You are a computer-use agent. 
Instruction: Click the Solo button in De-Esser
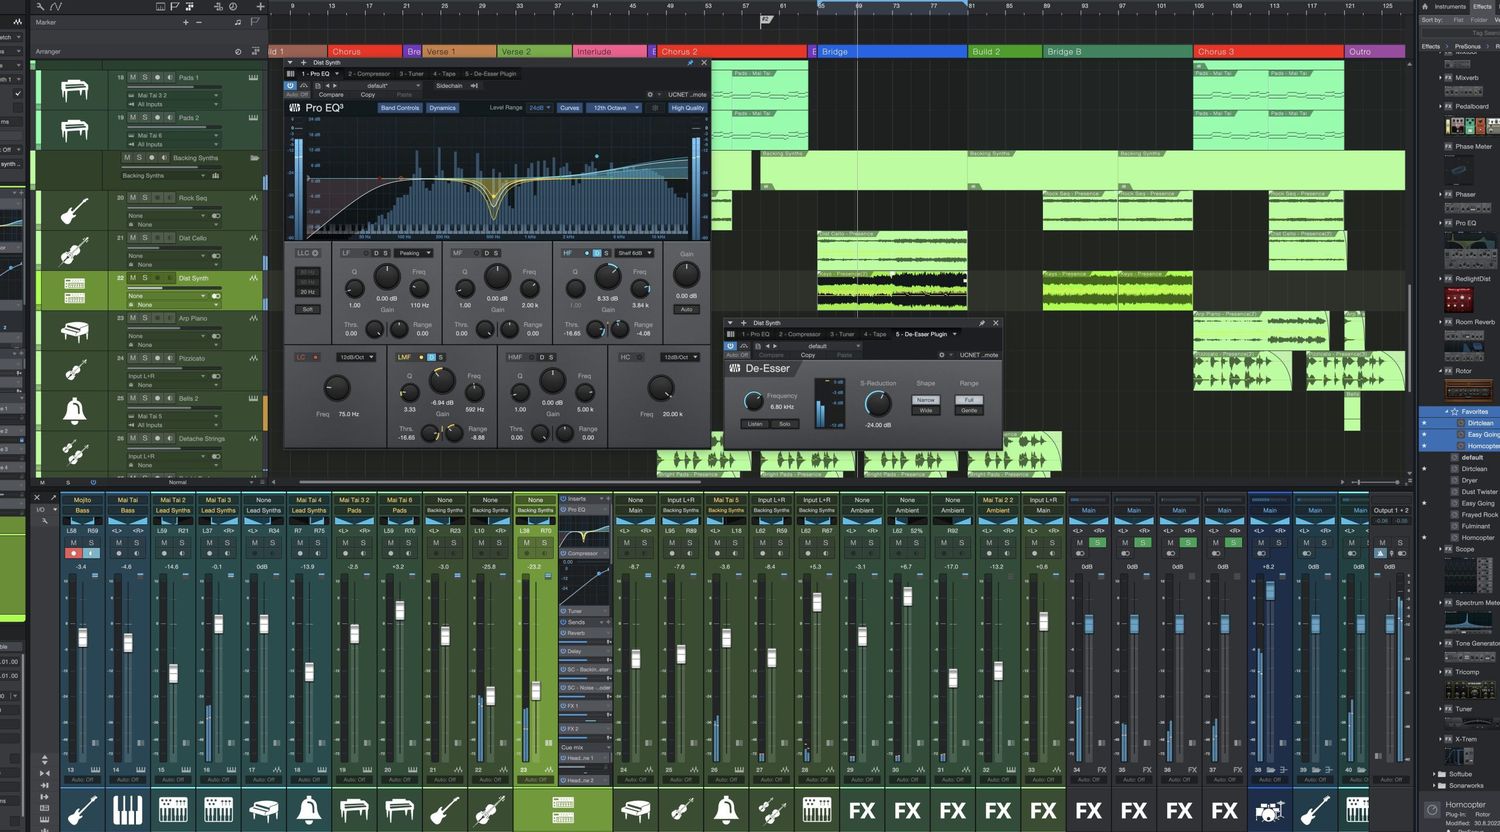(785, 424)
